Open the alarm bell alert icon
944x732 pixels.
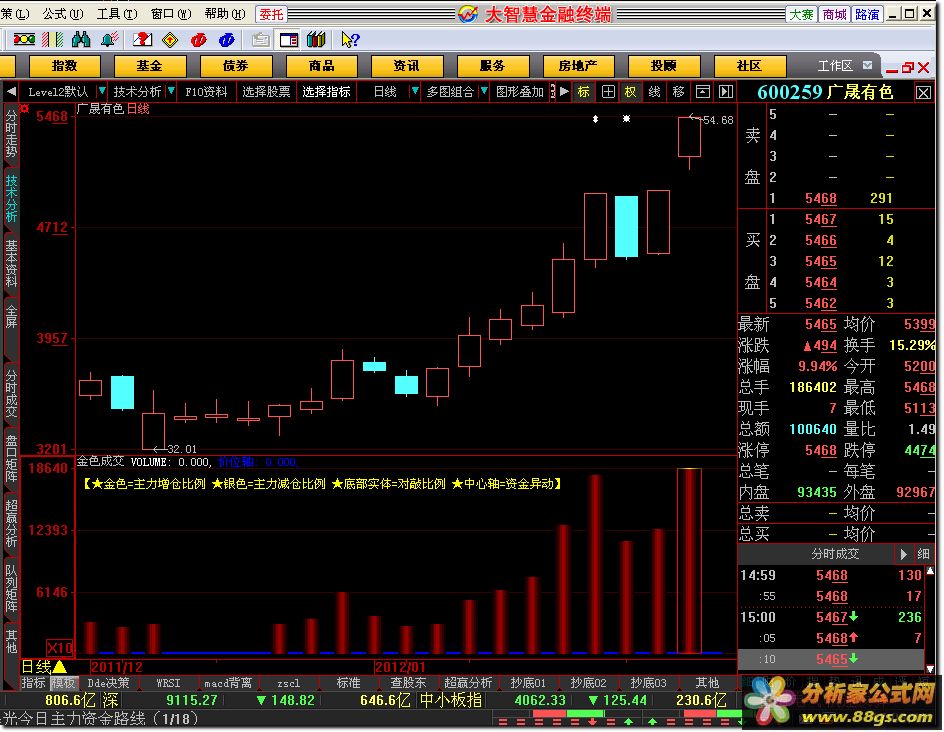pyautogui.click(x=110, y=40)
